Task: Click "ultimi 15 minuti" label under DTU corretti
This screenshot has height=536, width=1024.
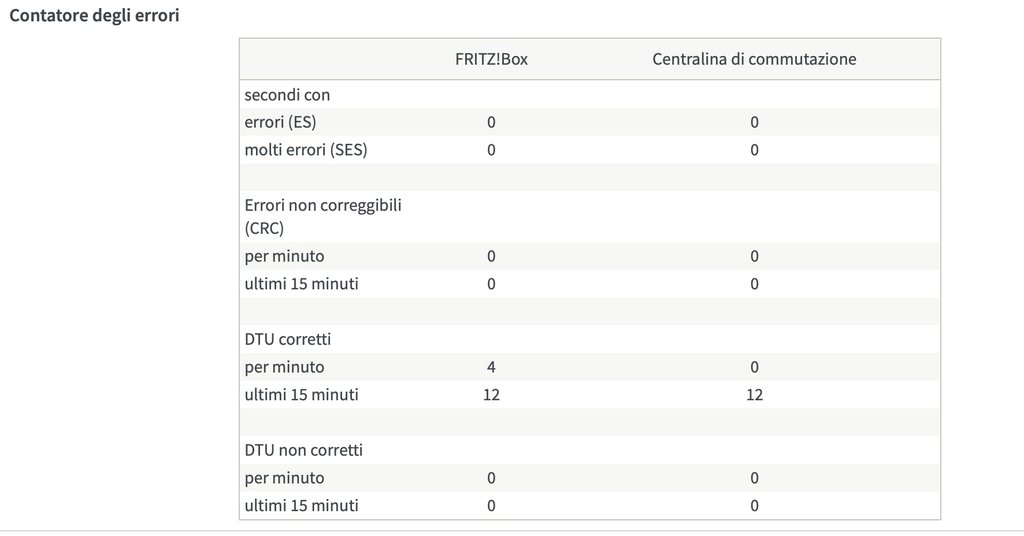Action: point(302,395)
